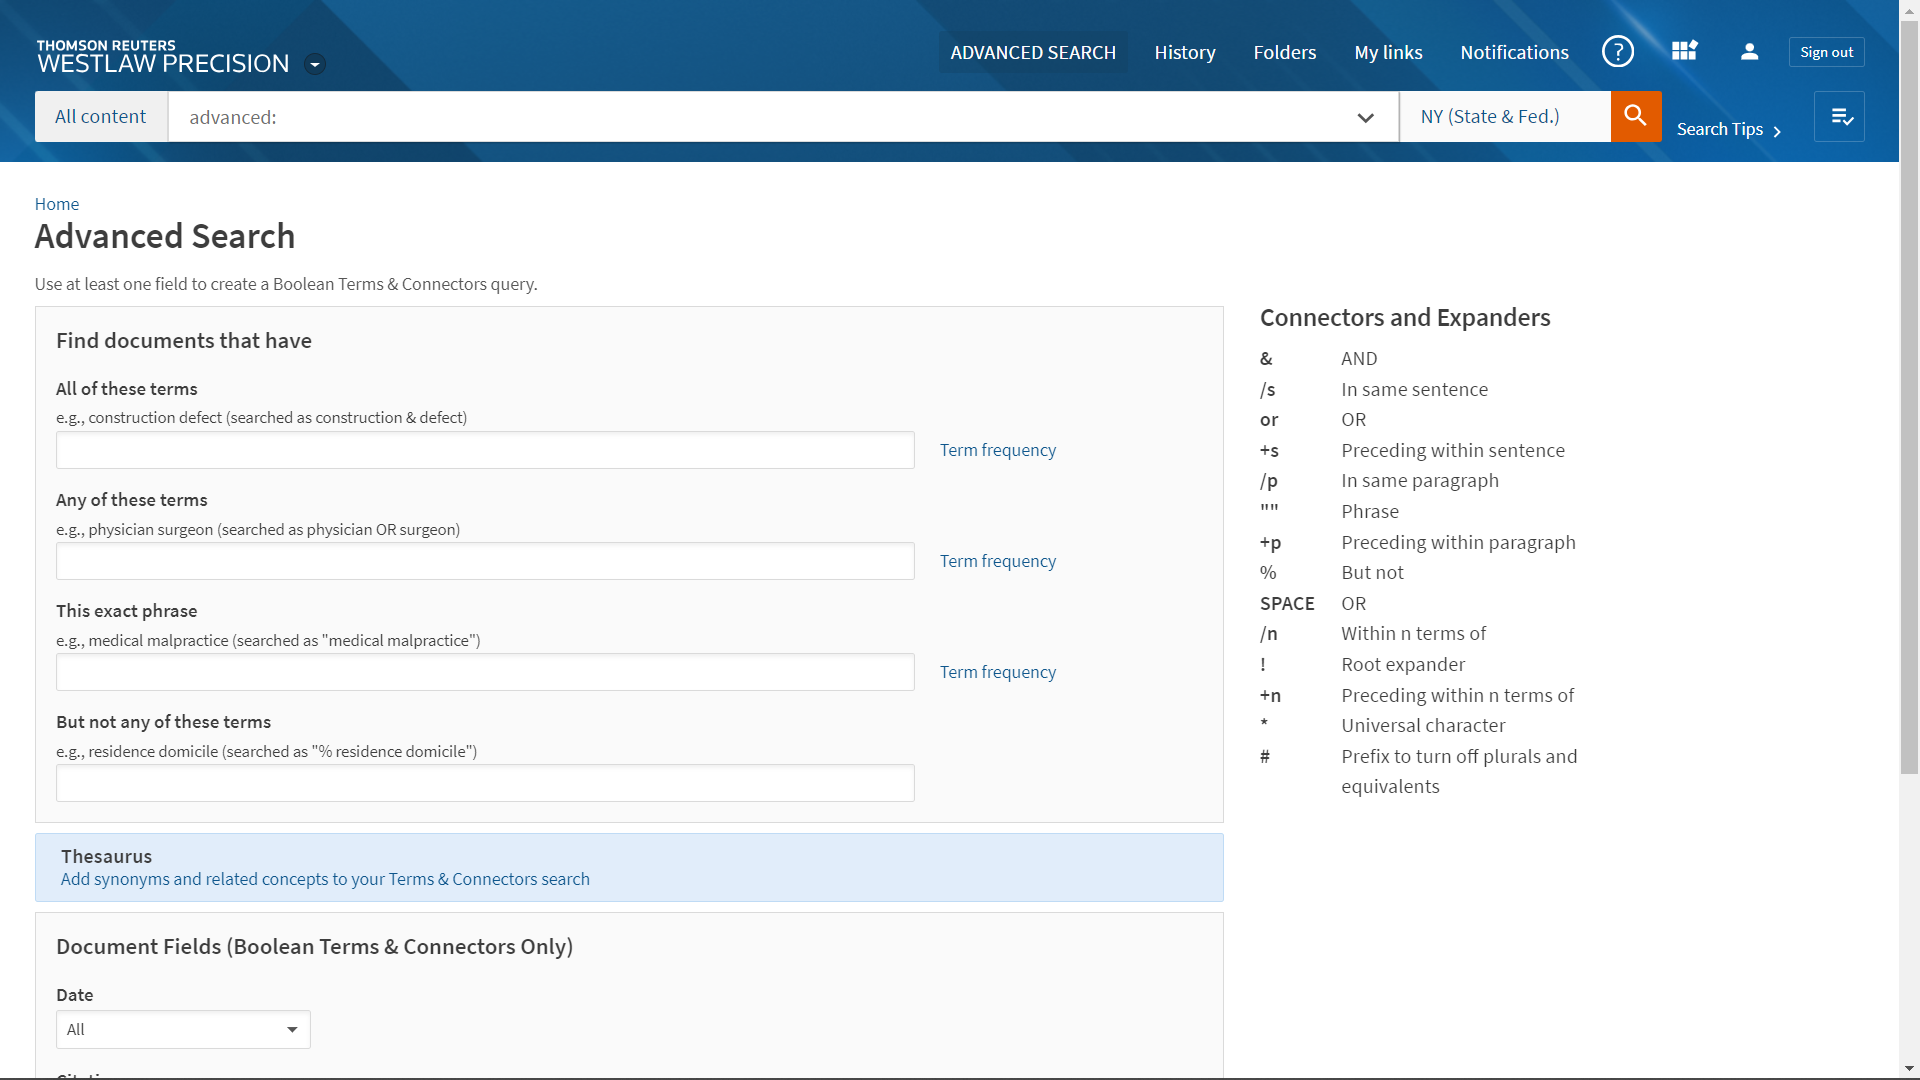The height and width of the screenshot is (1080, 1920).
Task: Click the orange search magnifier button
Action: pos(1635,116)
